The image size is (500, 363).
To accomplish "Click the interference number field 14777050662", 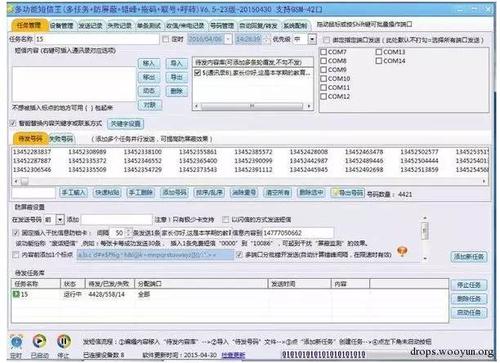I will (x=298, y=233).
